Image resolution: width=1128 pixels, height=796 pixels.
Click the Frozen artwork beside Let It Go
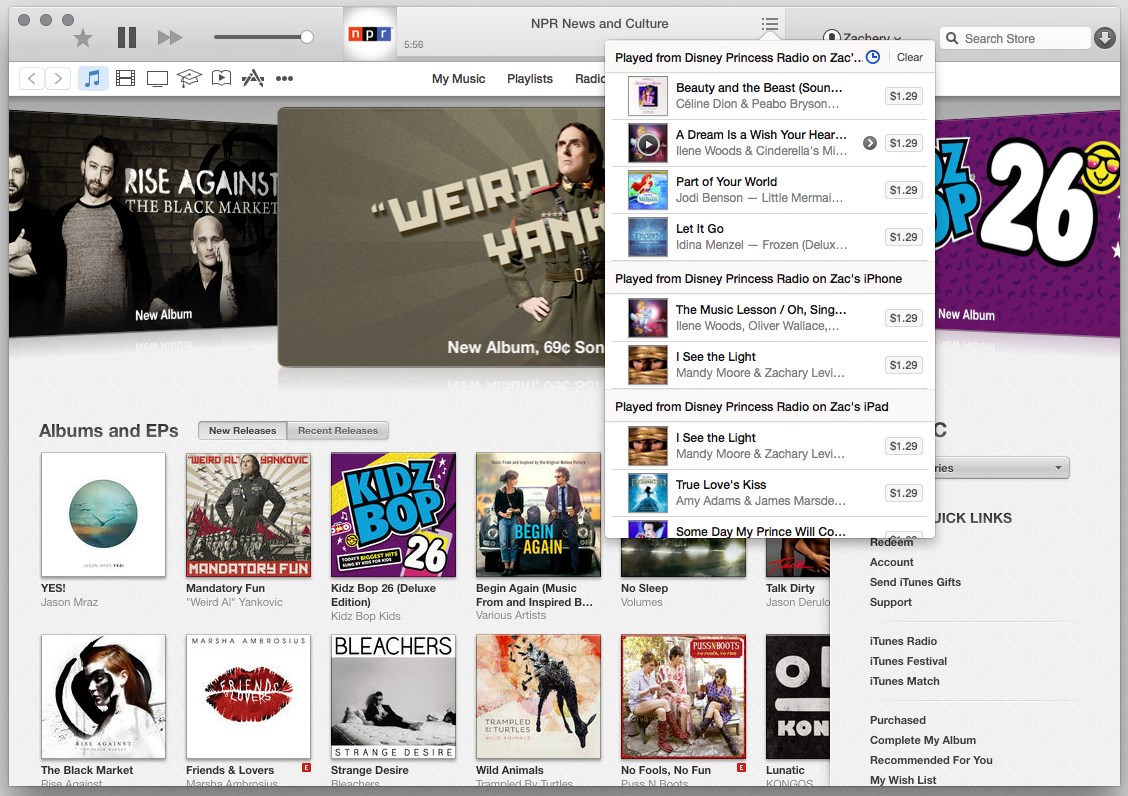click(x=647, y=237)
